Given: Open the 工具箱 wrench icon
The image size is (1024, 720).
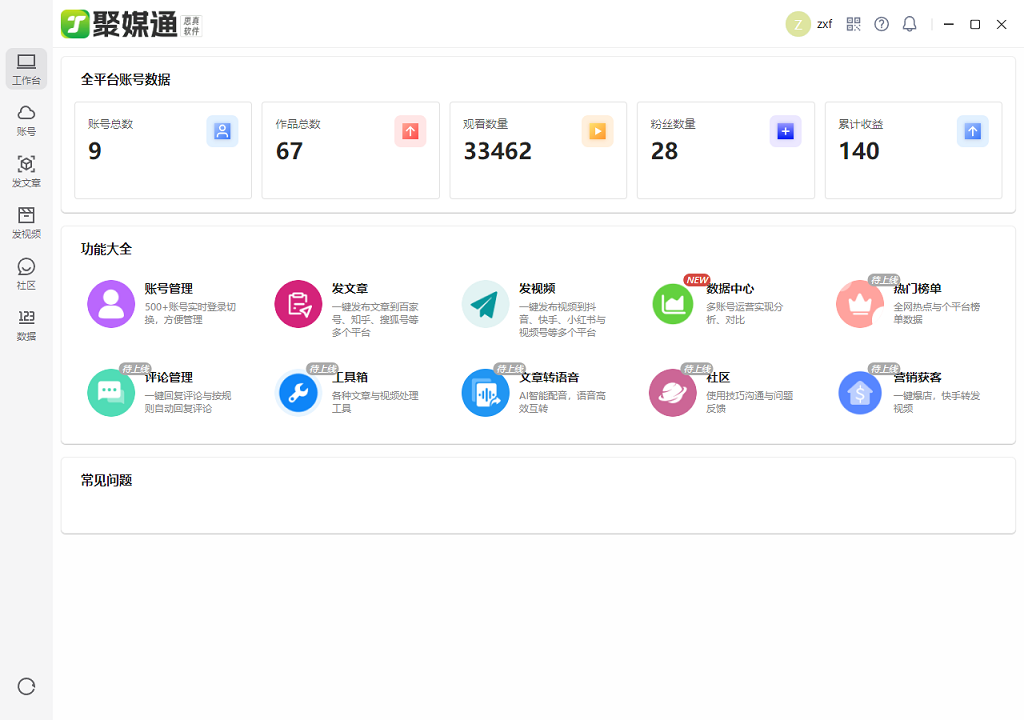Looking at the screenshot, I should (x=298, y=393).
